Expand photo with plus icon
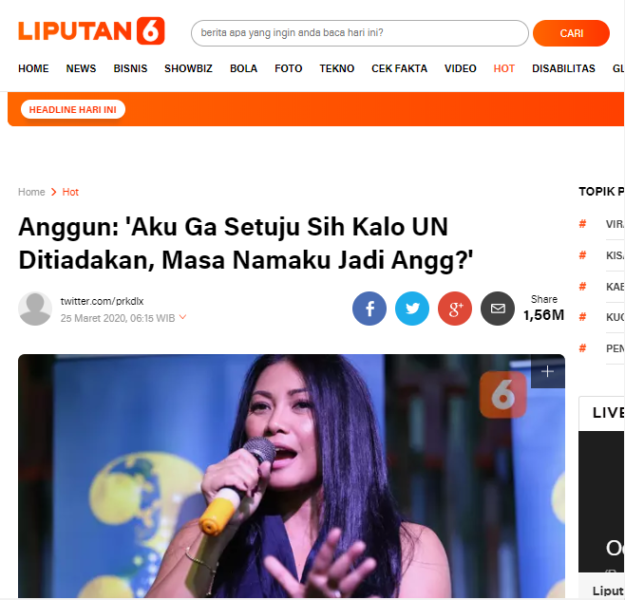Screen dimensions: 625x600 547,371
